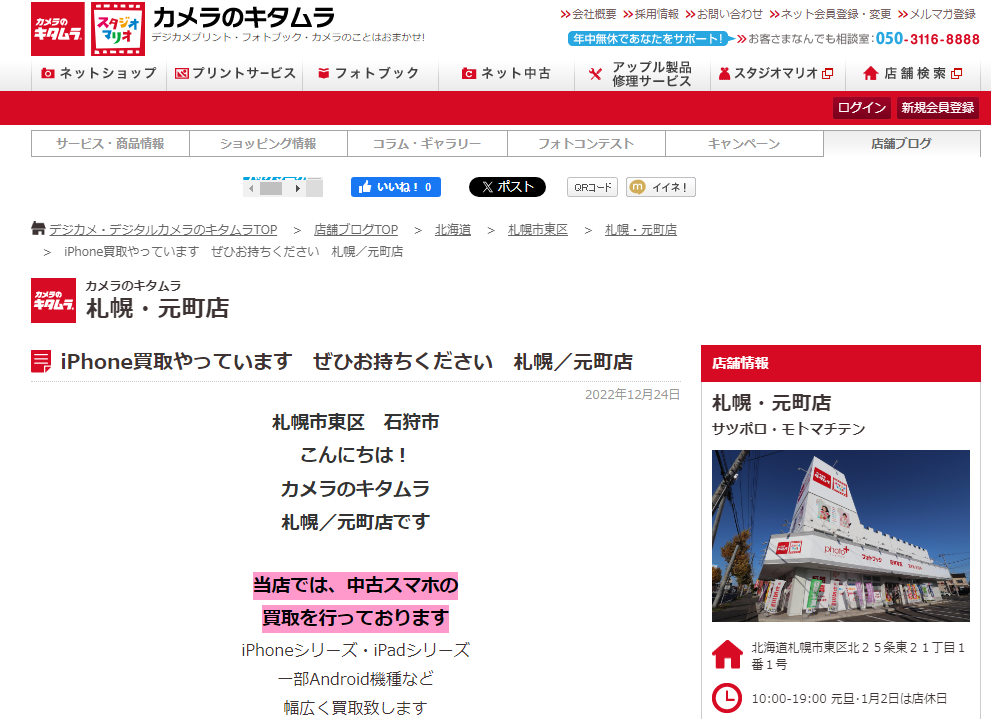Go to 札幌市東区 breadcrumb link
This screenshot has height=719, width=991.
(538, 230)
